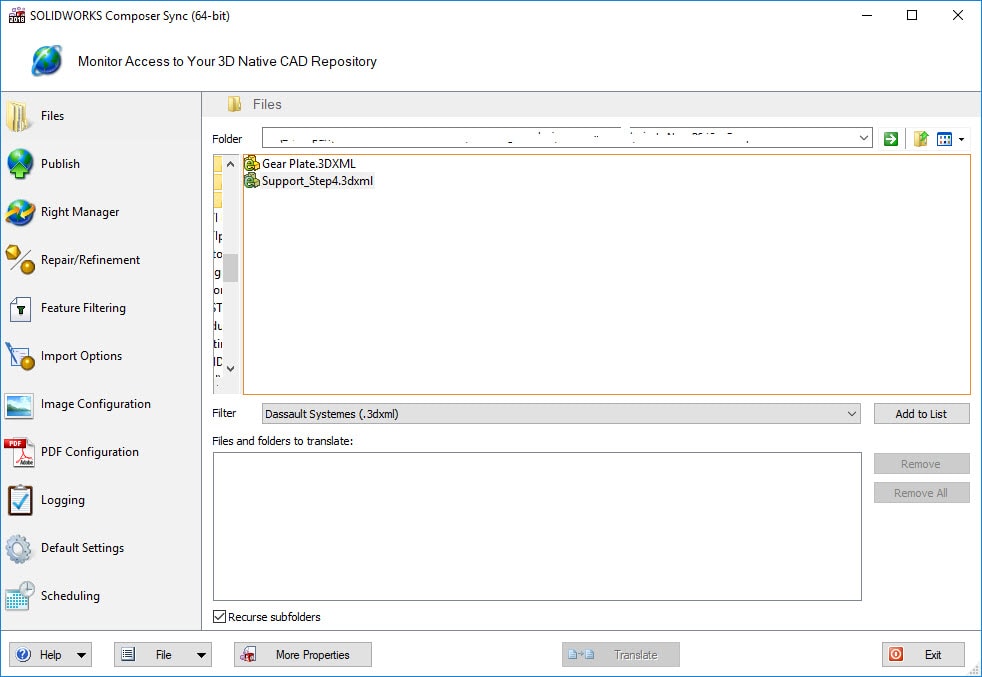Screen dimensions: 982x677
Task: Click the Logging clipboard icon
Action: (x=20, y=500)
